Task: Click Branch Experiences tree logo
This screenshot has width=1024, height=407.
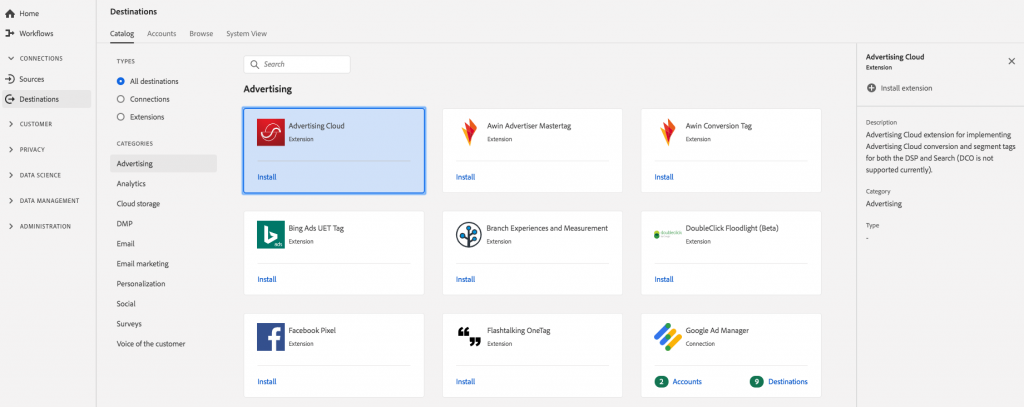Action: [469, 235]
